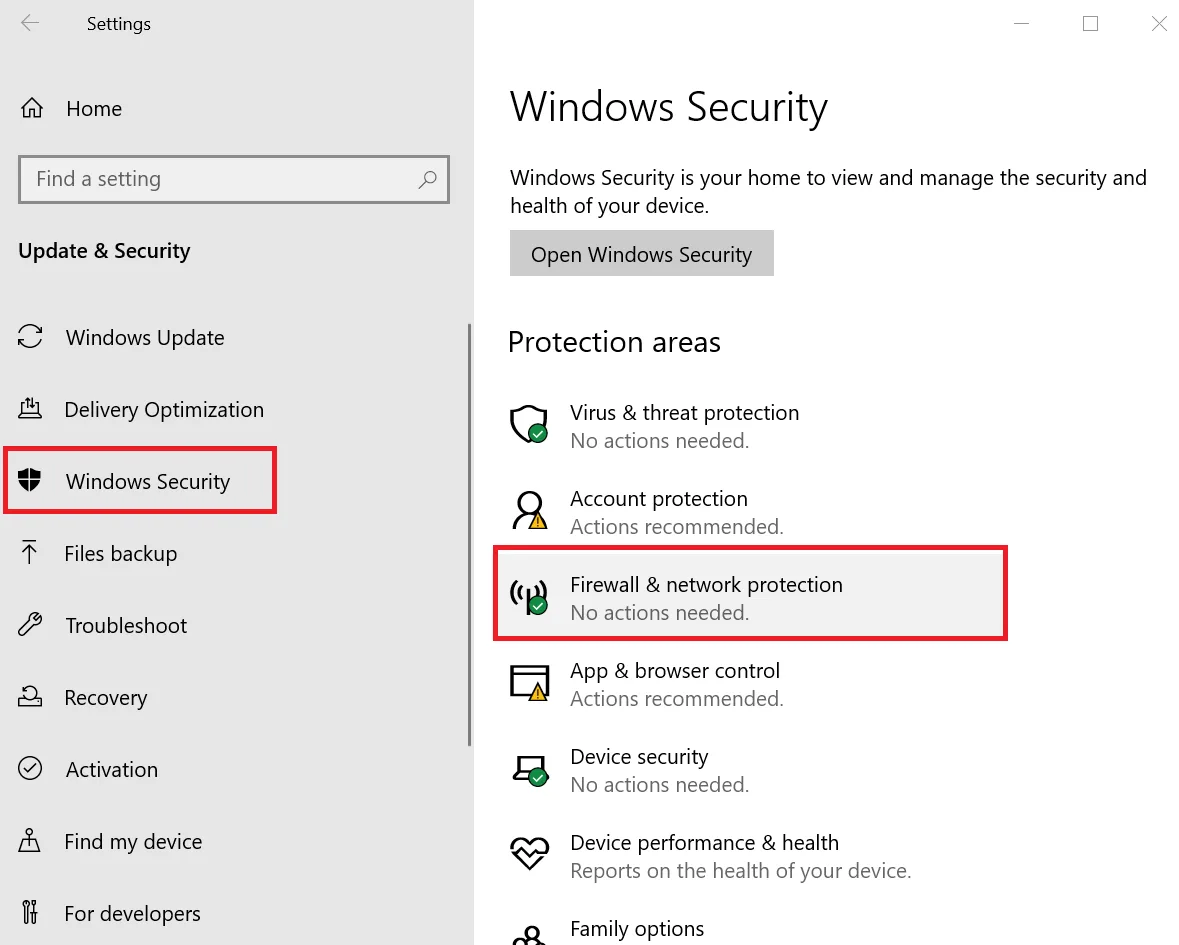This screenshot has height=945, width=1179.
Task: Click the Device security laptop icon
Action: 528,768
